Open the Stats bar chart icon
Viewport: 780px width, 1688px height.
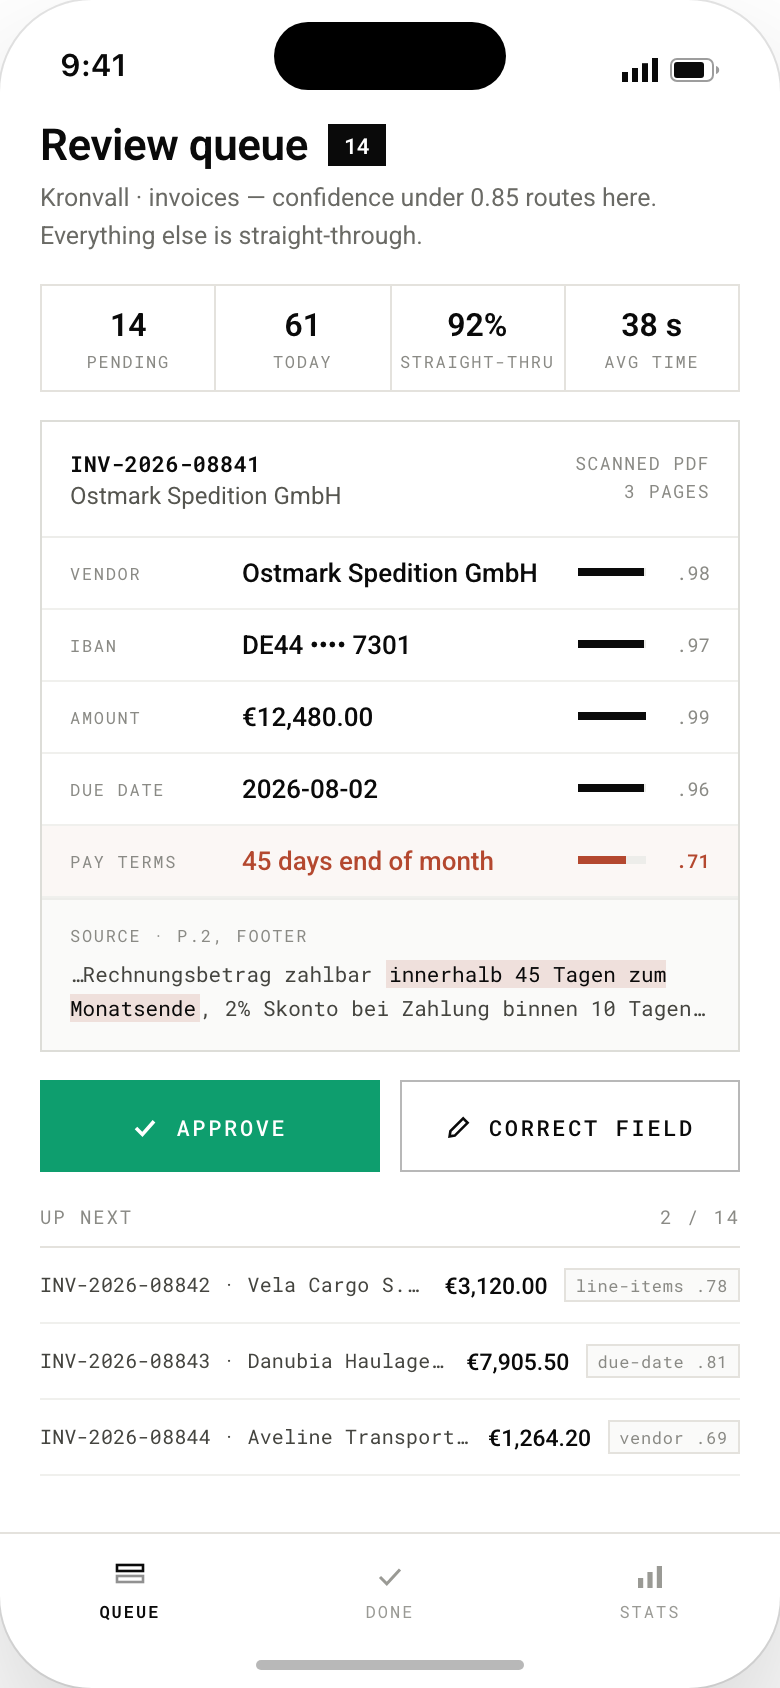tap(650, 1577)
